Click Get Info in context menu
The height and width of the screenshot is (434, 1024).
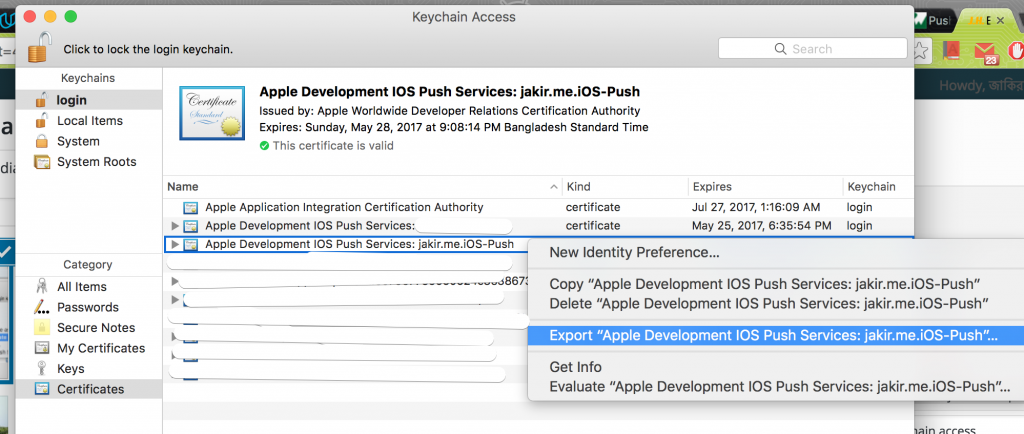pyautogui.click(x=575, y=367)
